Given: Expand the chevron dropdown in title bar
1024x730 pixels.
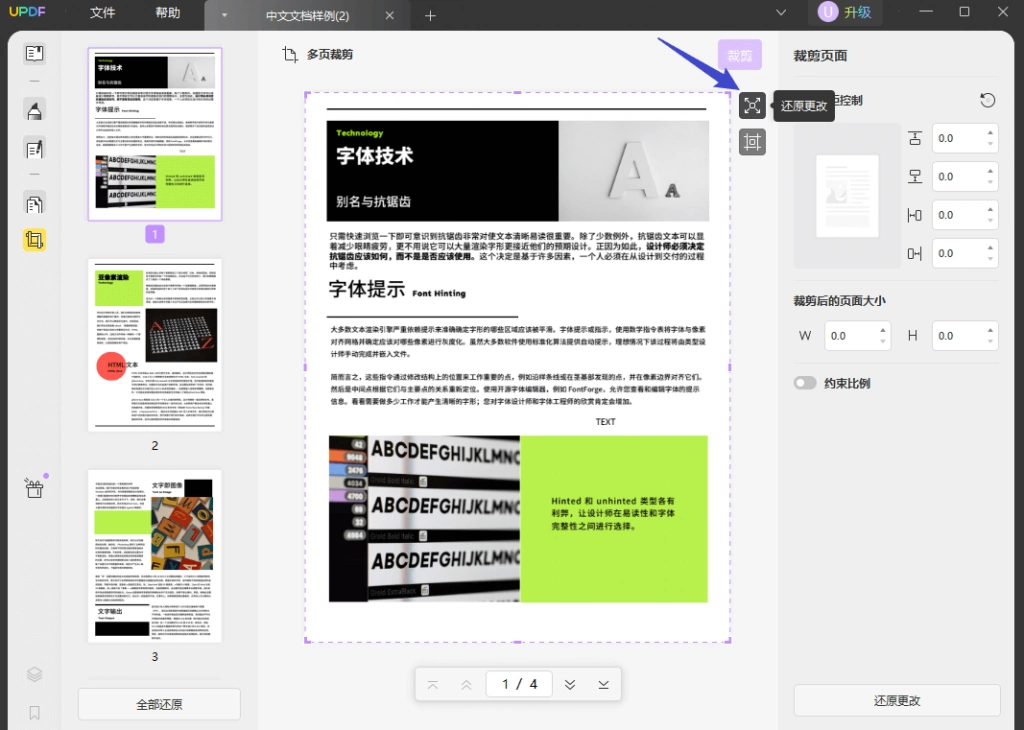Looking at the screenshot, I should 781,12.
